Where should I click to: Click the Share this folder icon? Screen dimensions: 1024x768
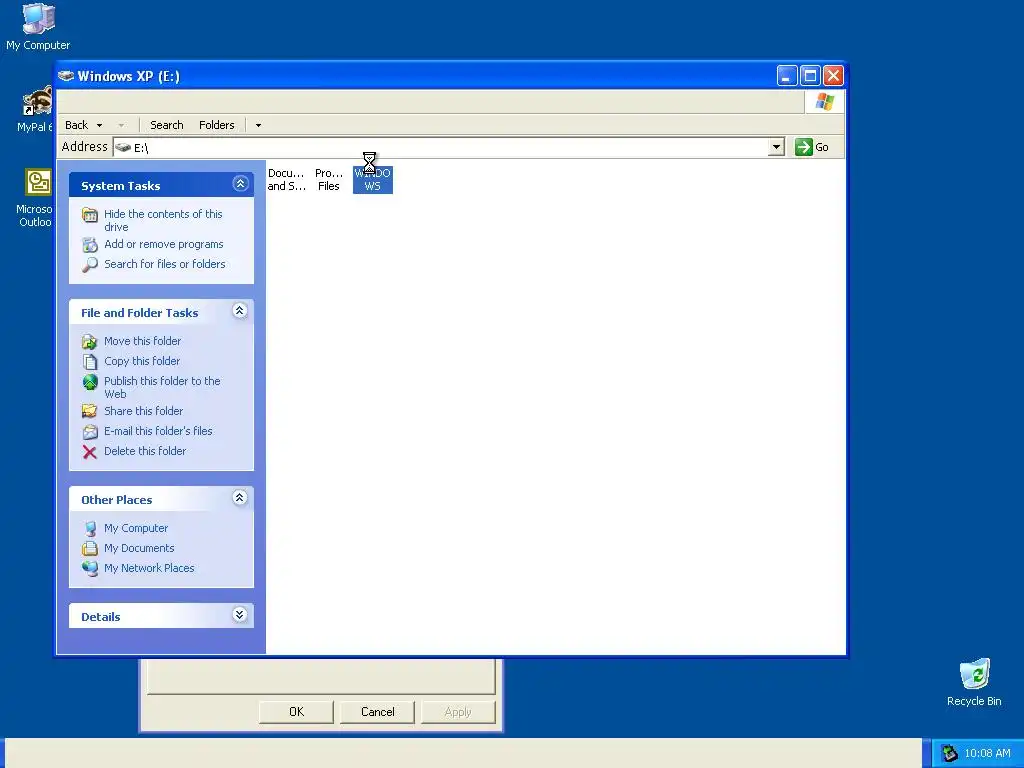pyautogui.click(x=90, y=411)
